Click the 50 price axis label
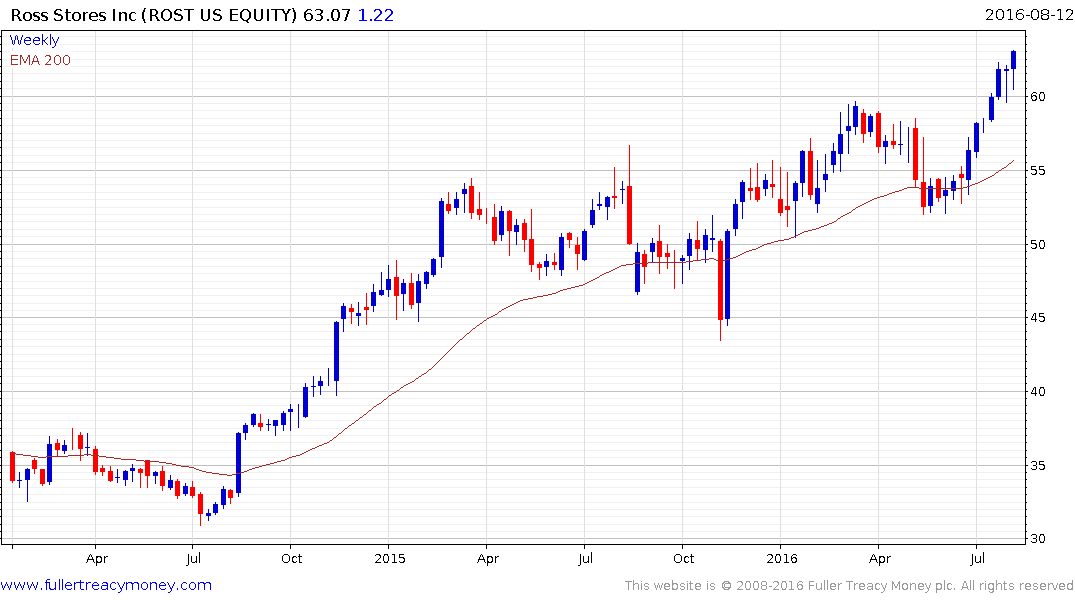Viewport: 1075px width, 600px height. click(x=1037, y=244)
